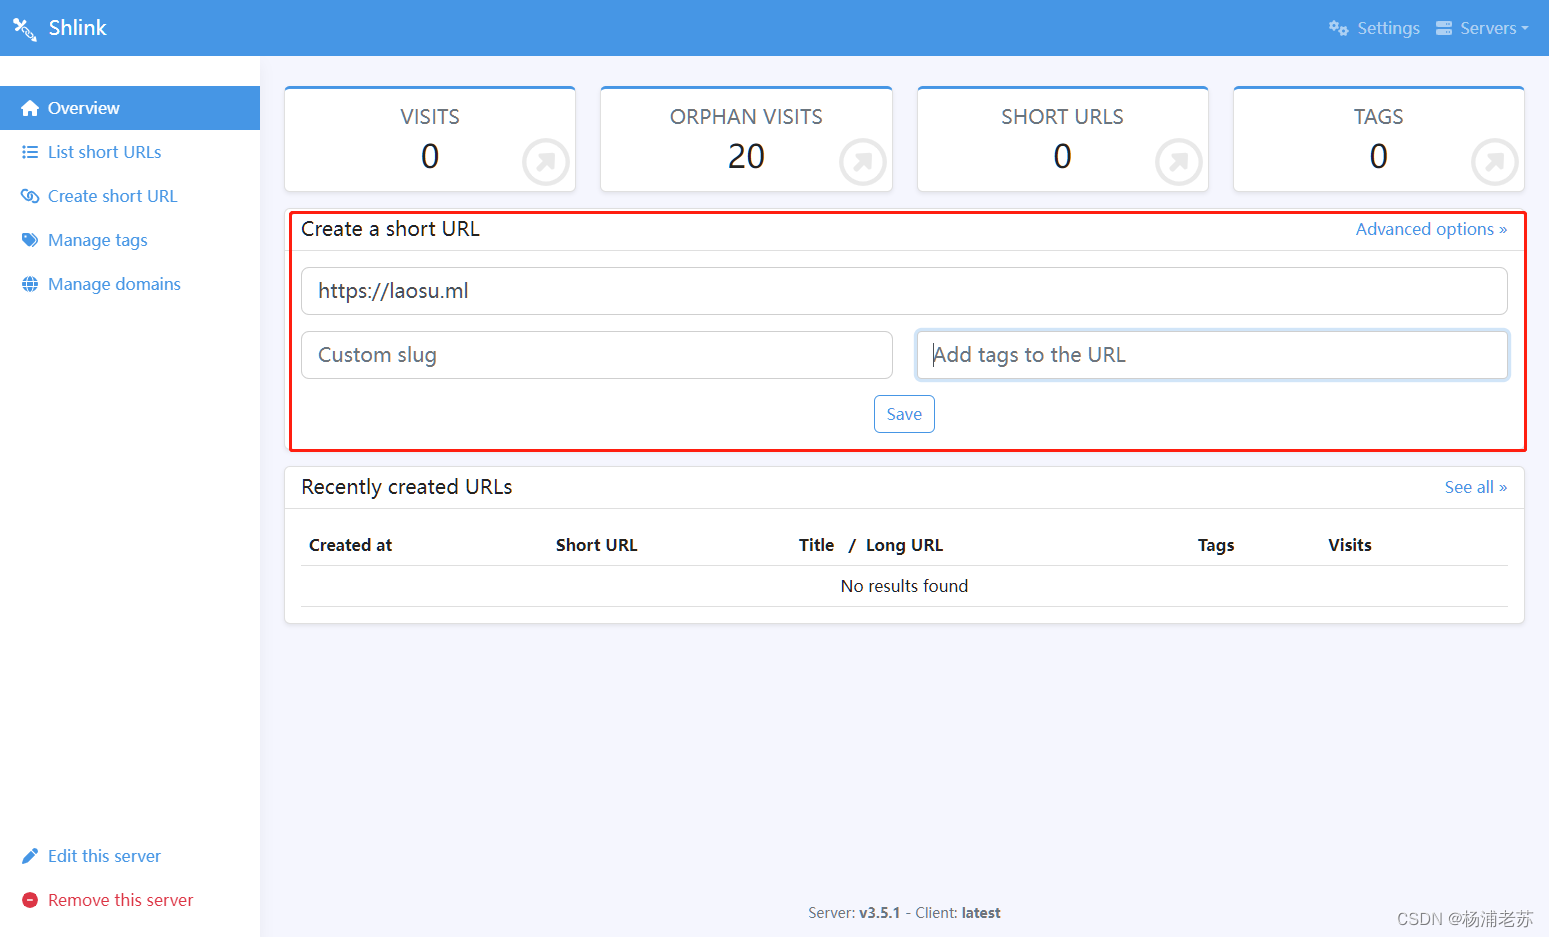Click the No results found message
Image resolution: width=1549 pixels, height=937 pixels.
904,586
